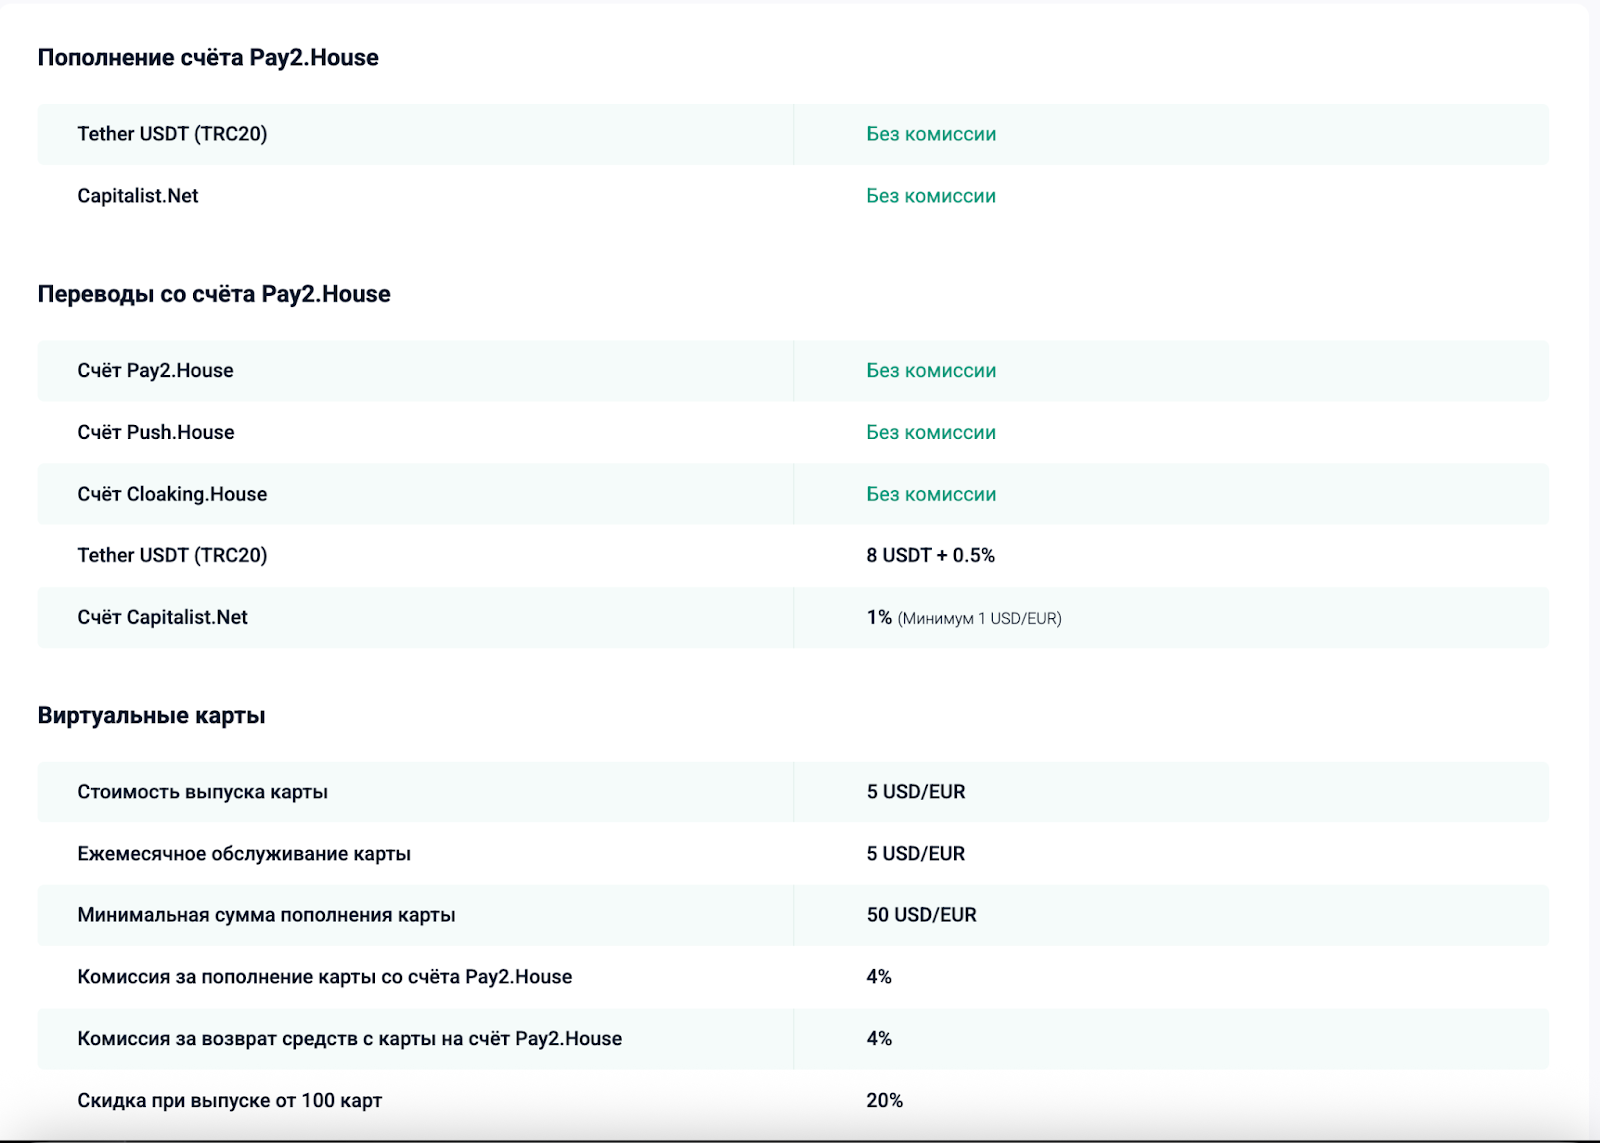Select the 'Счёт Pay2.House' transfer row

155,371
